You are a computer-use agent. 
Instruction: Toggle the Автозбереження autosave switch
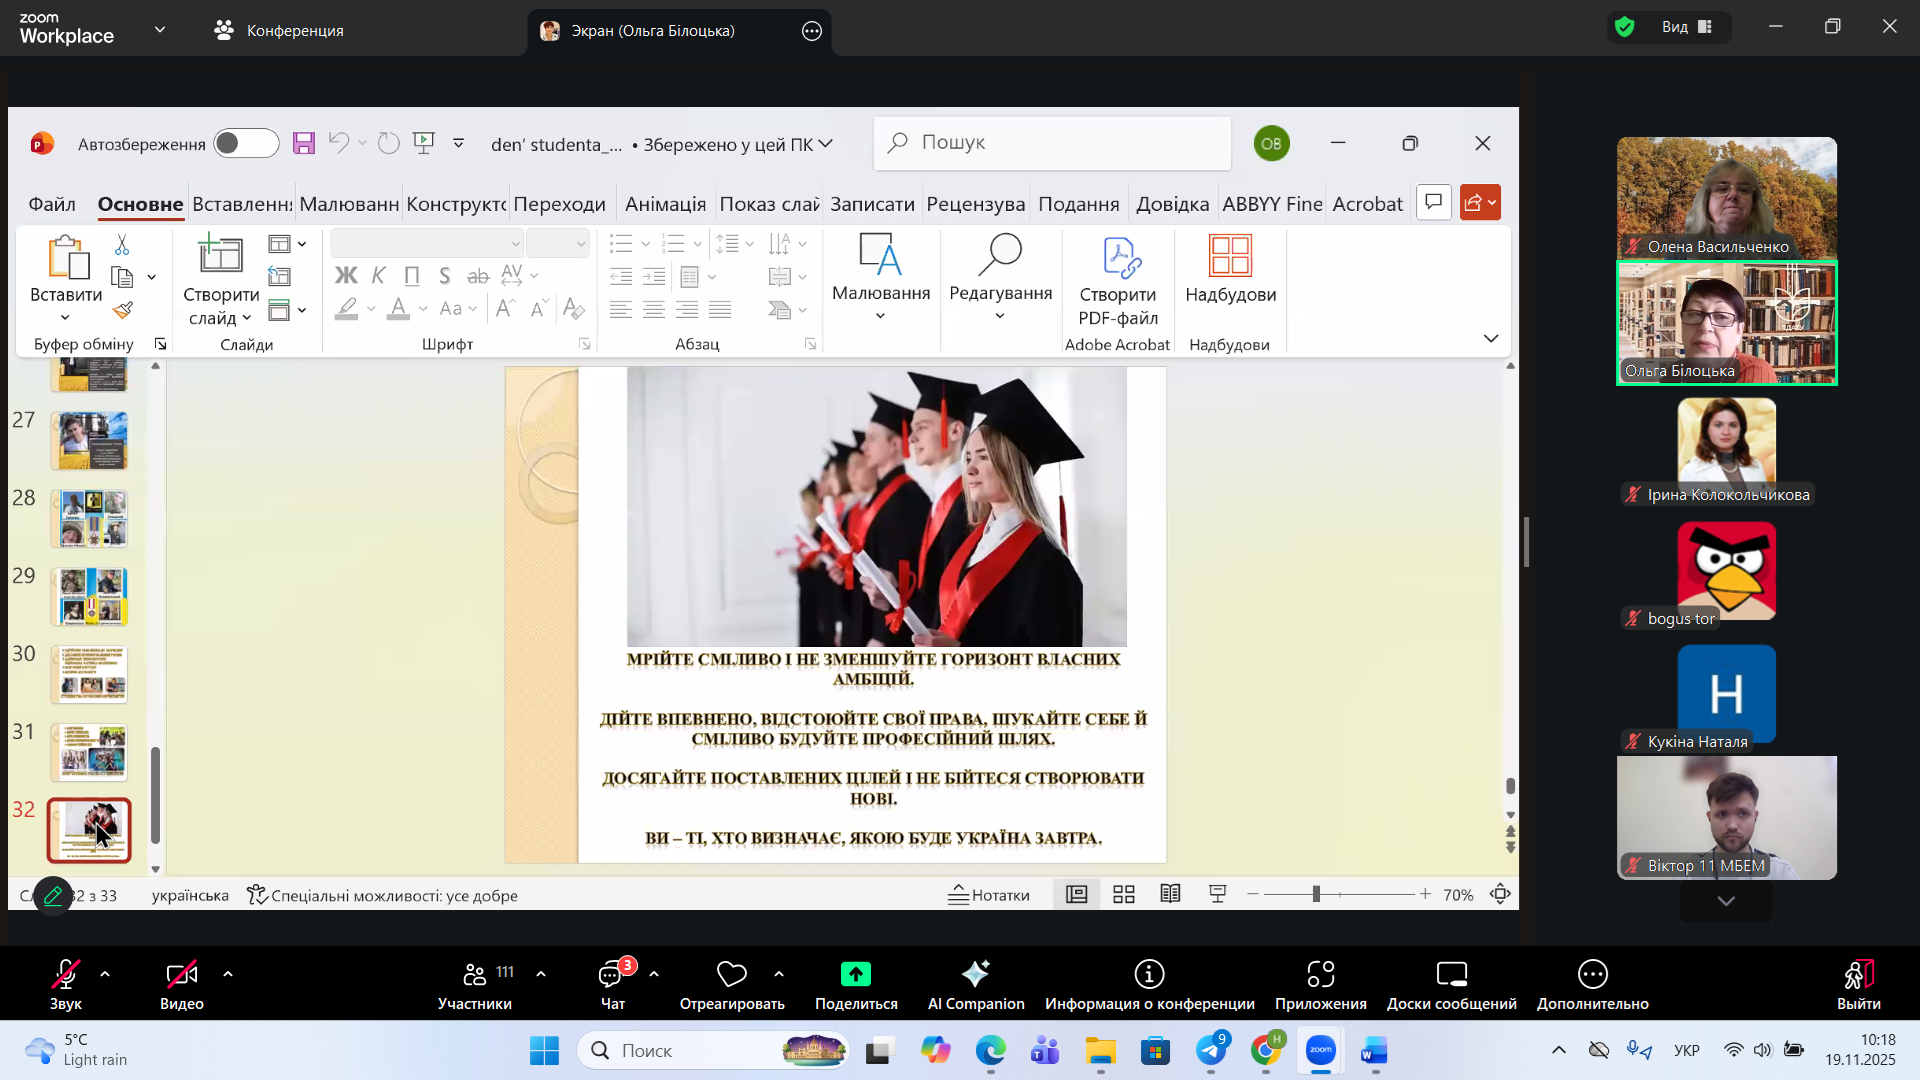[246, 143]
